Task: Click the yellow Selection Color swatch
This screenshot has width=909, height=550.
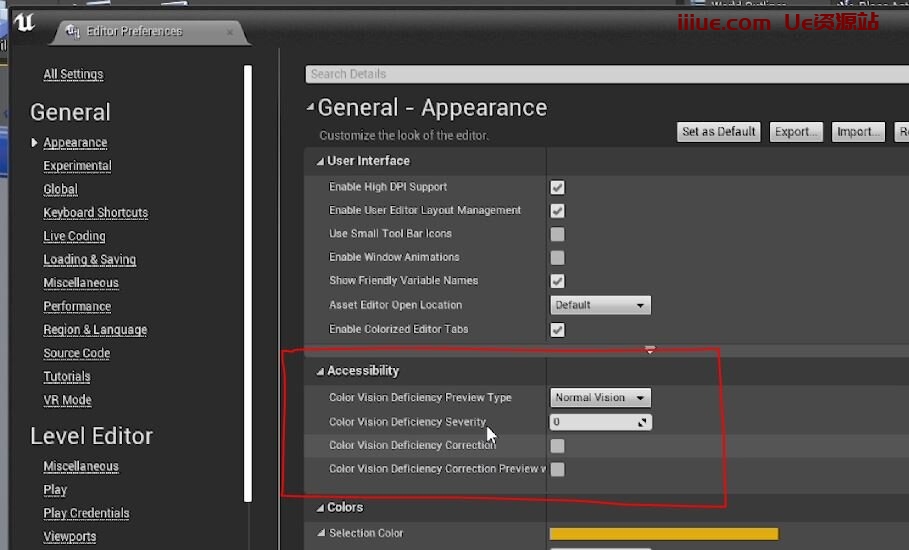Action: click(x=663, y=534)
